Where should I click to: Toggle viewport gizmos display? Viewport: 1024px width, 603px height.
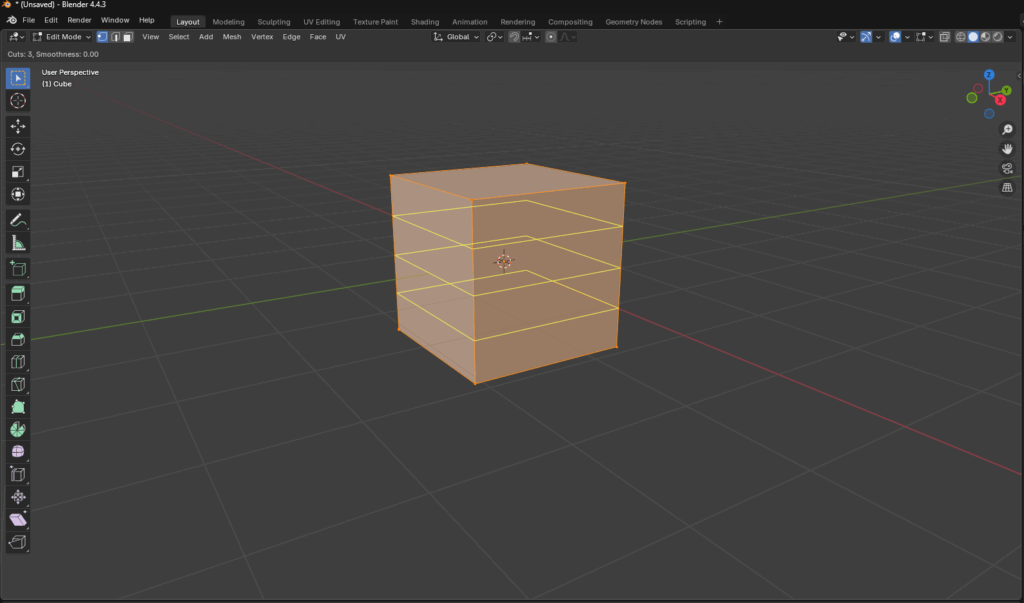pos(866,37)
